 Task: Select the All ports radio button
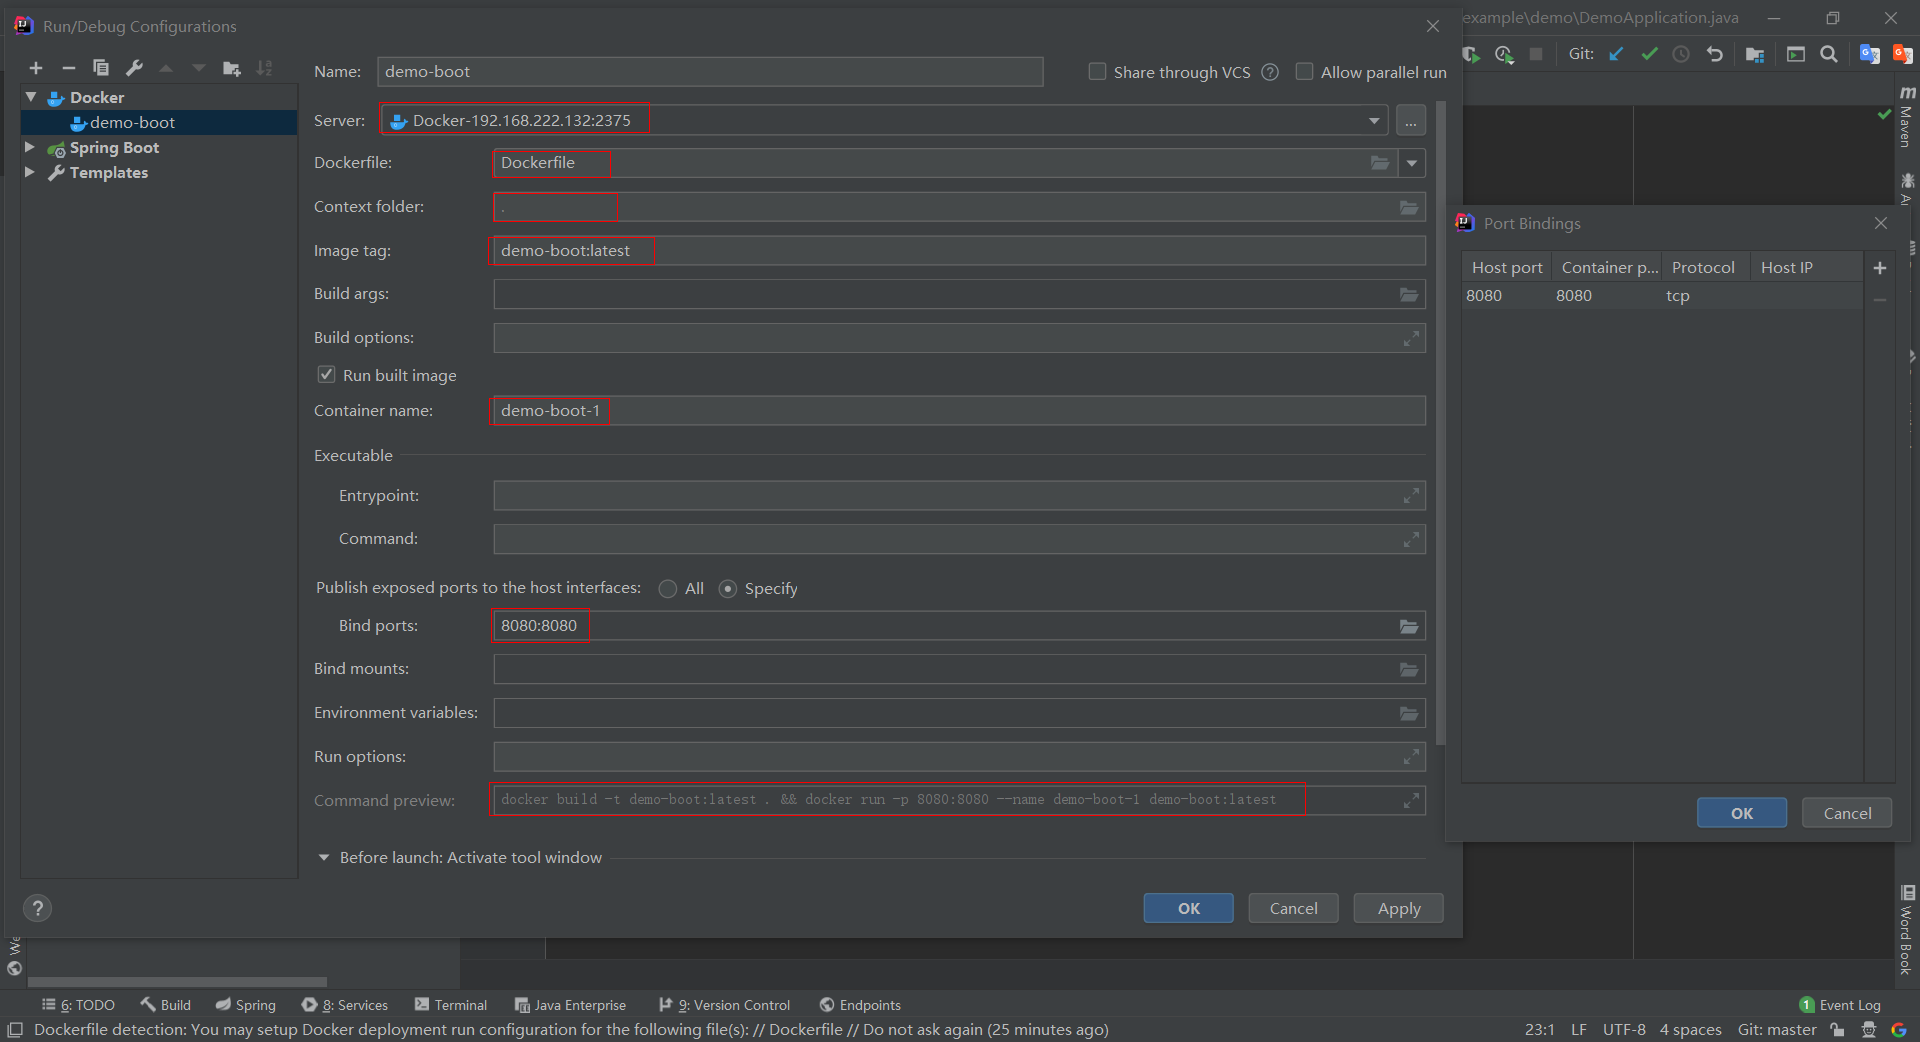pyautogui.click(x=668, y=589)
